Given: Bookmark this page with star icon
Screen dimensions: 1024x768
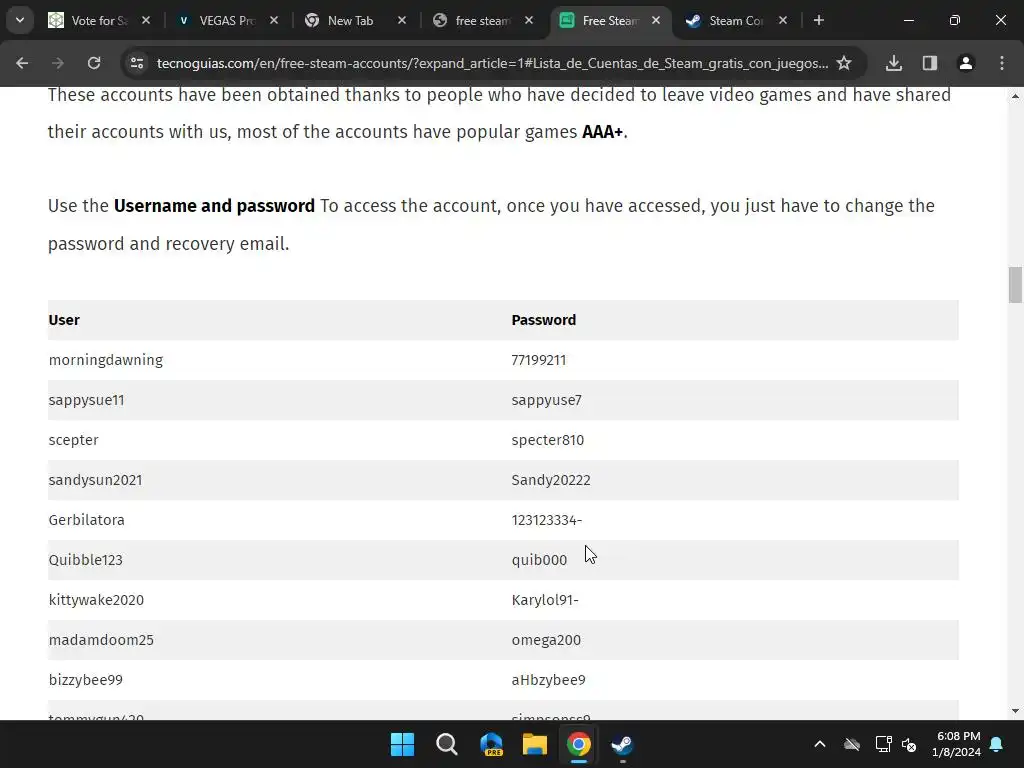Looking at the screenshot, I should tap(844, 63).
